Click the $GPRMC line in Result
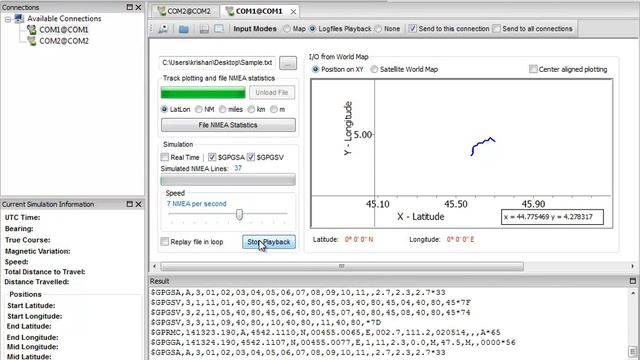The height and width of the screenshot is (360, 640). [x=325, y=332]
